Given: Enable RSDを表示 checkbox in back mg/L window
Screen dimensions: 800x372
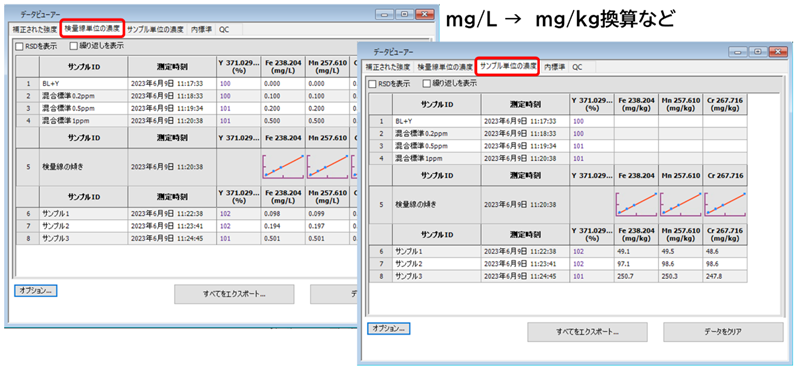Looking at the screenshot, I should click(19, 46).
